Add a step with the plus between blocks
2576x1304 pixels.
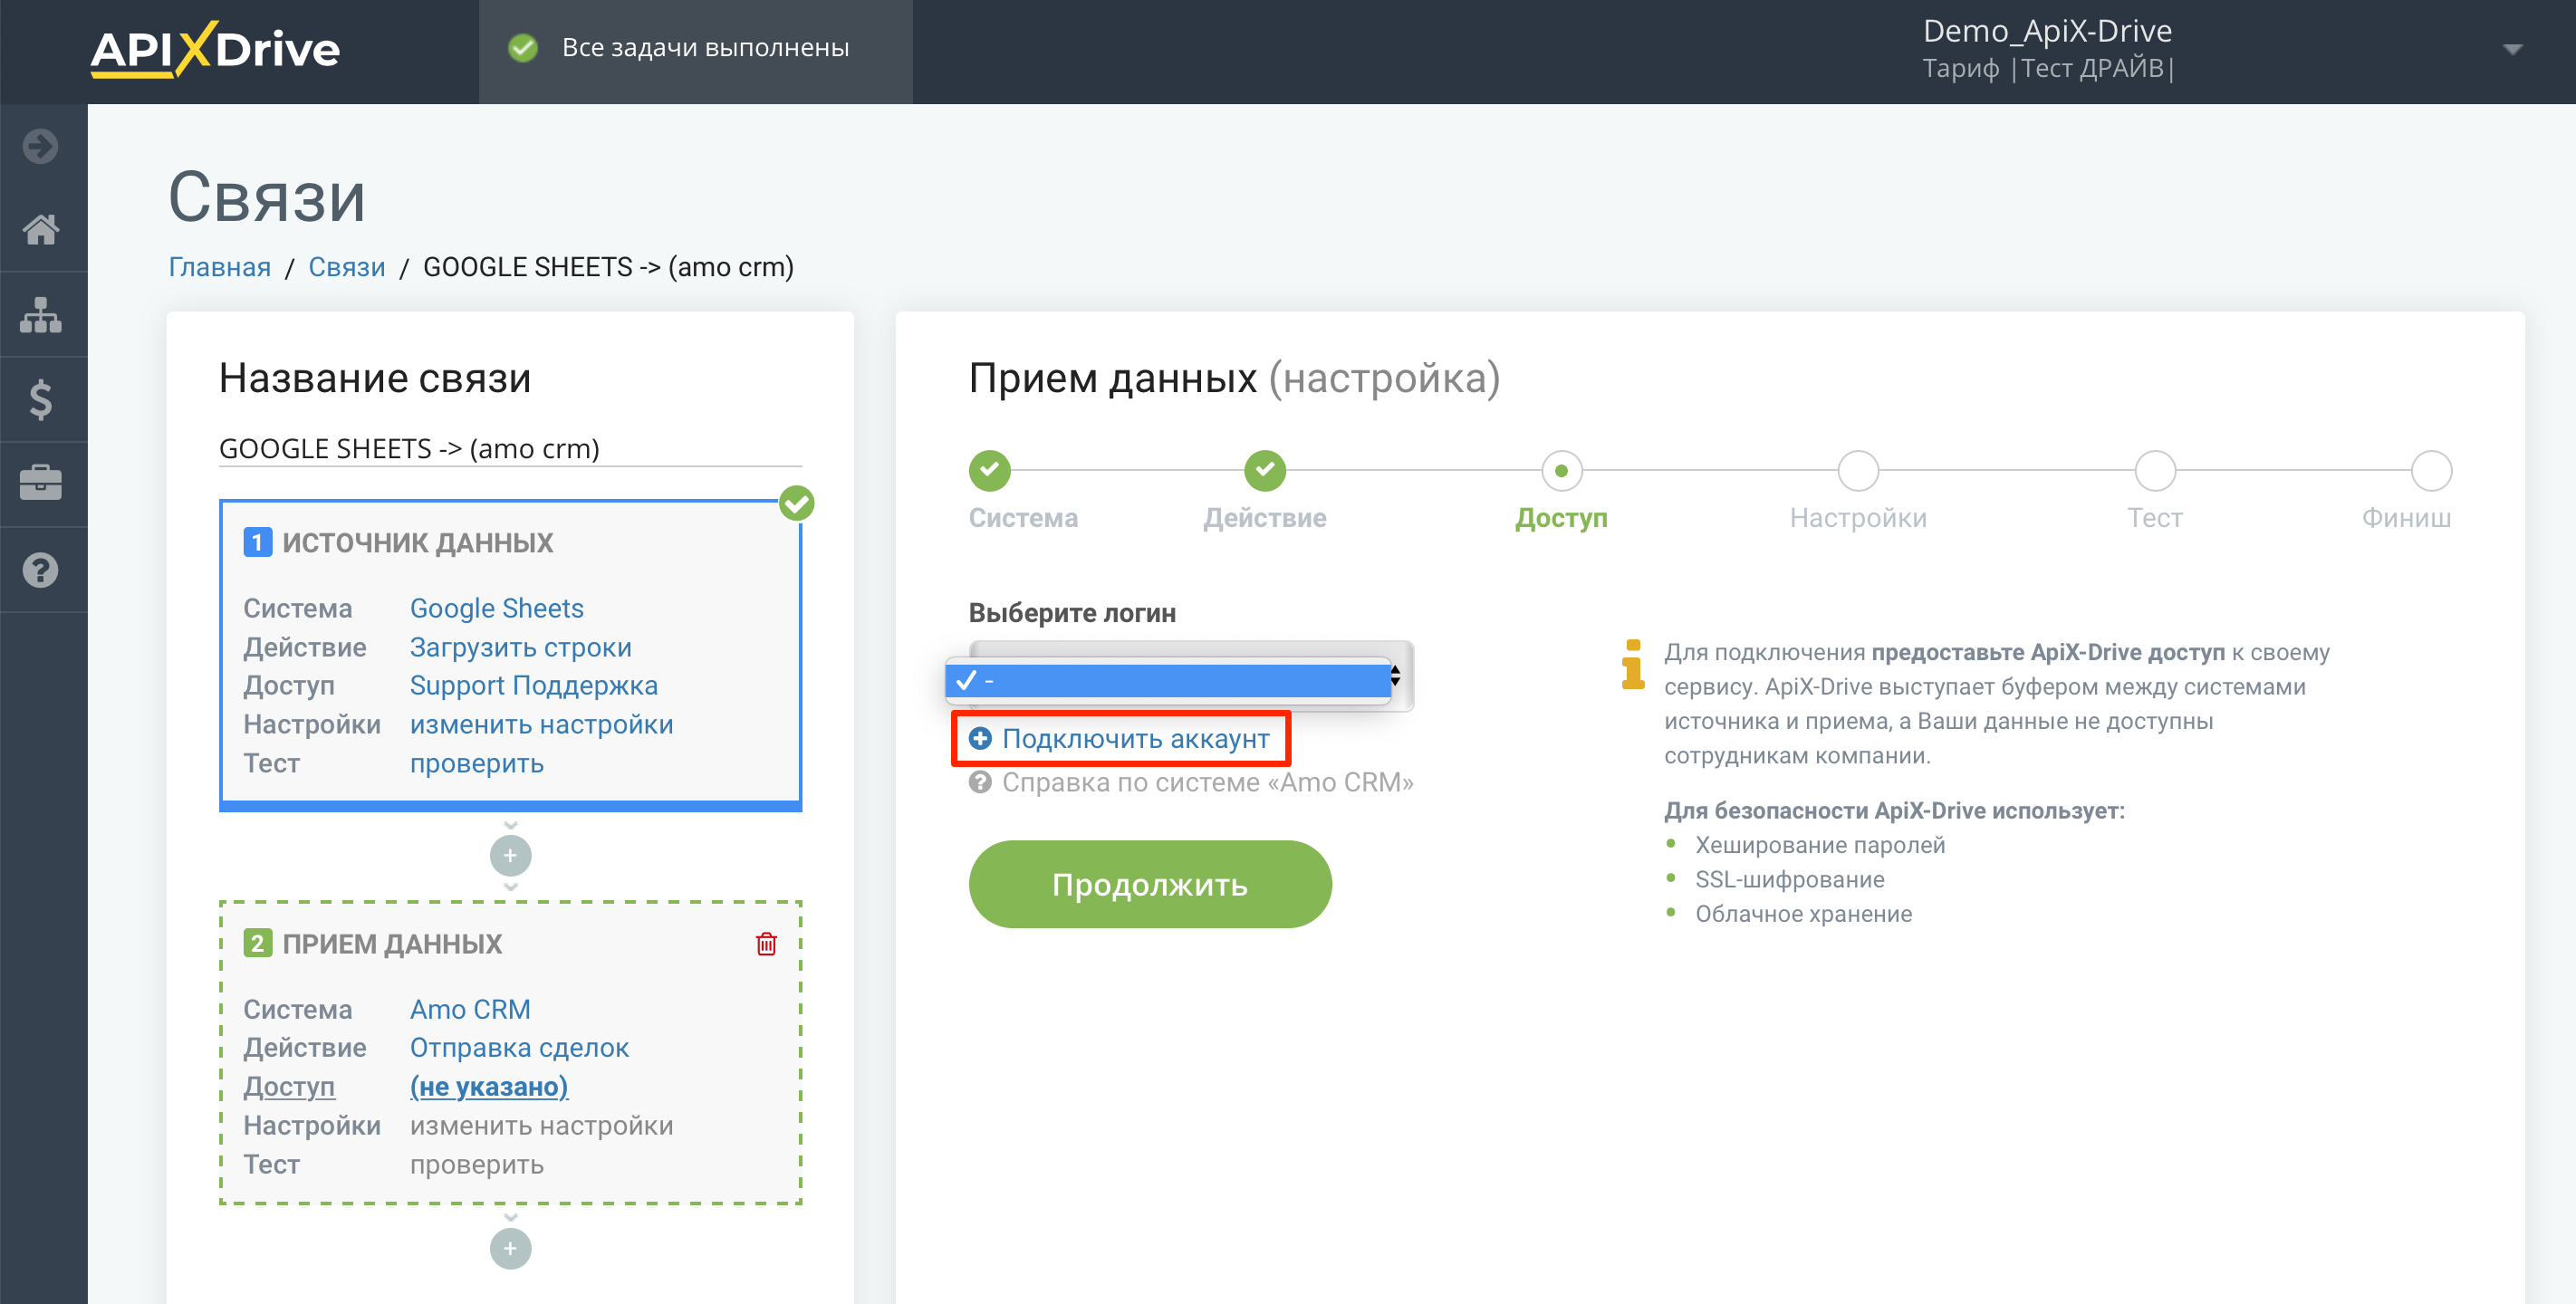pos(510,855)
